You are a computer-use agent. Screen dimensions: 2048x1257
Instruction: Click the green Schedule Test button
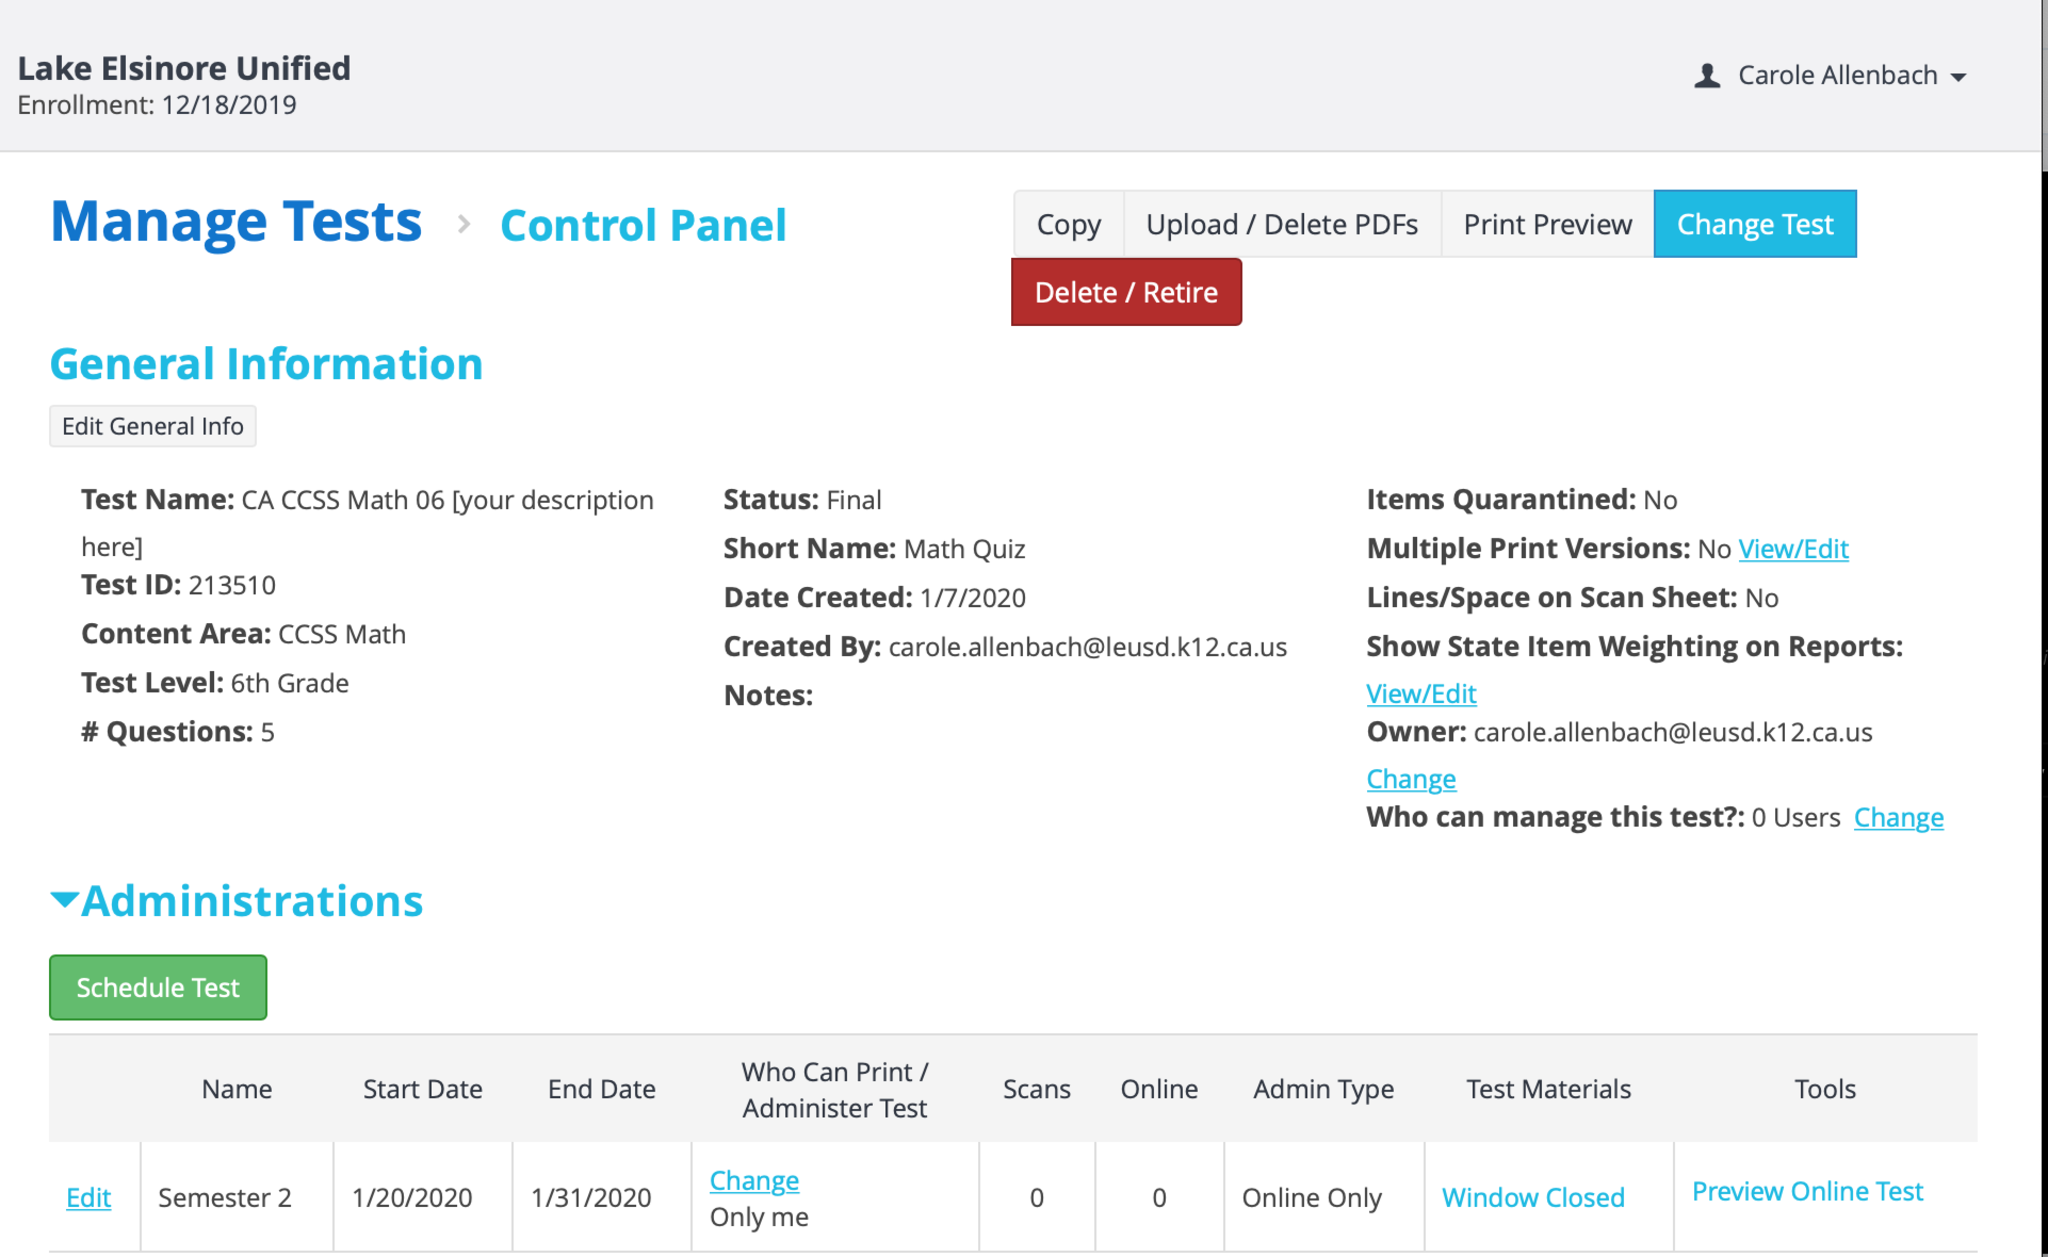pos(158,987)
